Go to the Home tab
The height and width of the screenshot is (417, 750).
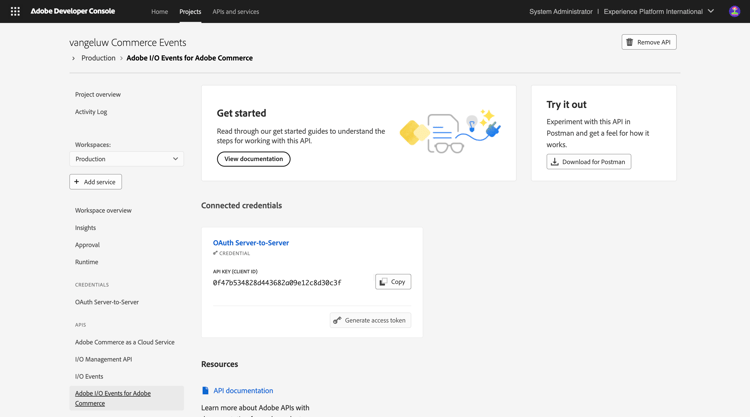pos(159,11)
